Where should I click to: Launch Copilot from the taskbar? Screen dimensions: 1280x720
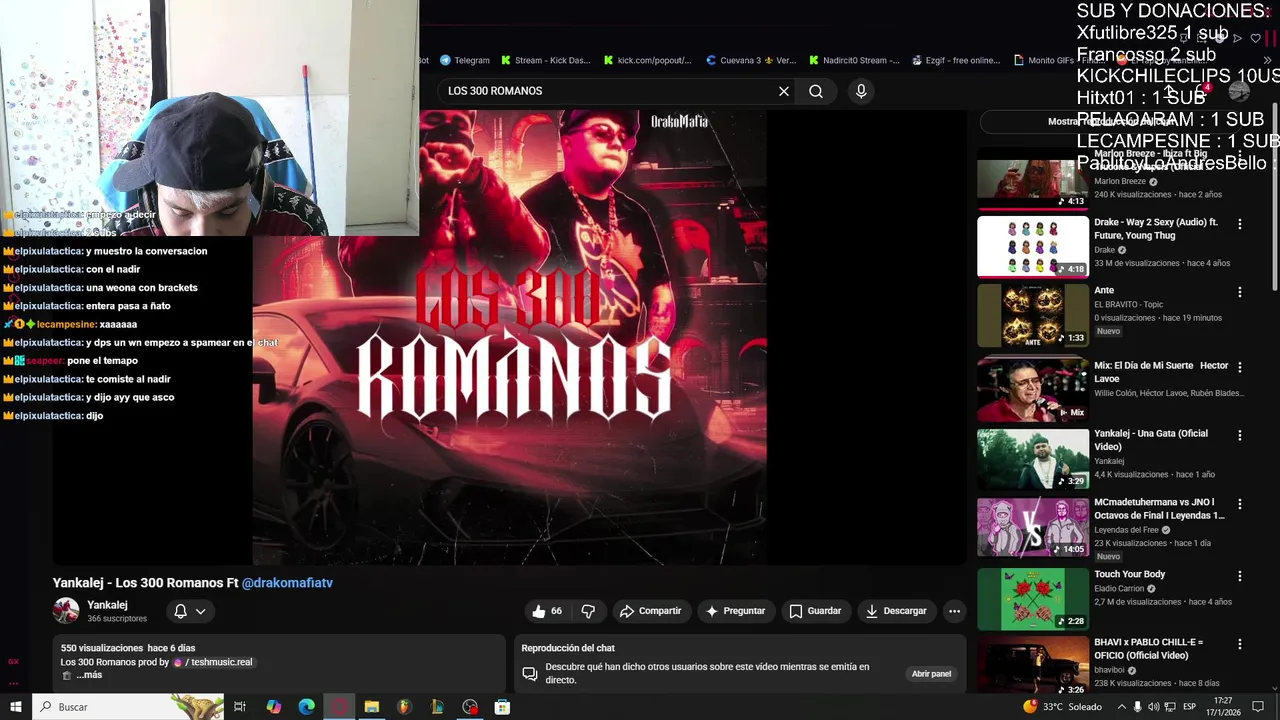point(273,707)
